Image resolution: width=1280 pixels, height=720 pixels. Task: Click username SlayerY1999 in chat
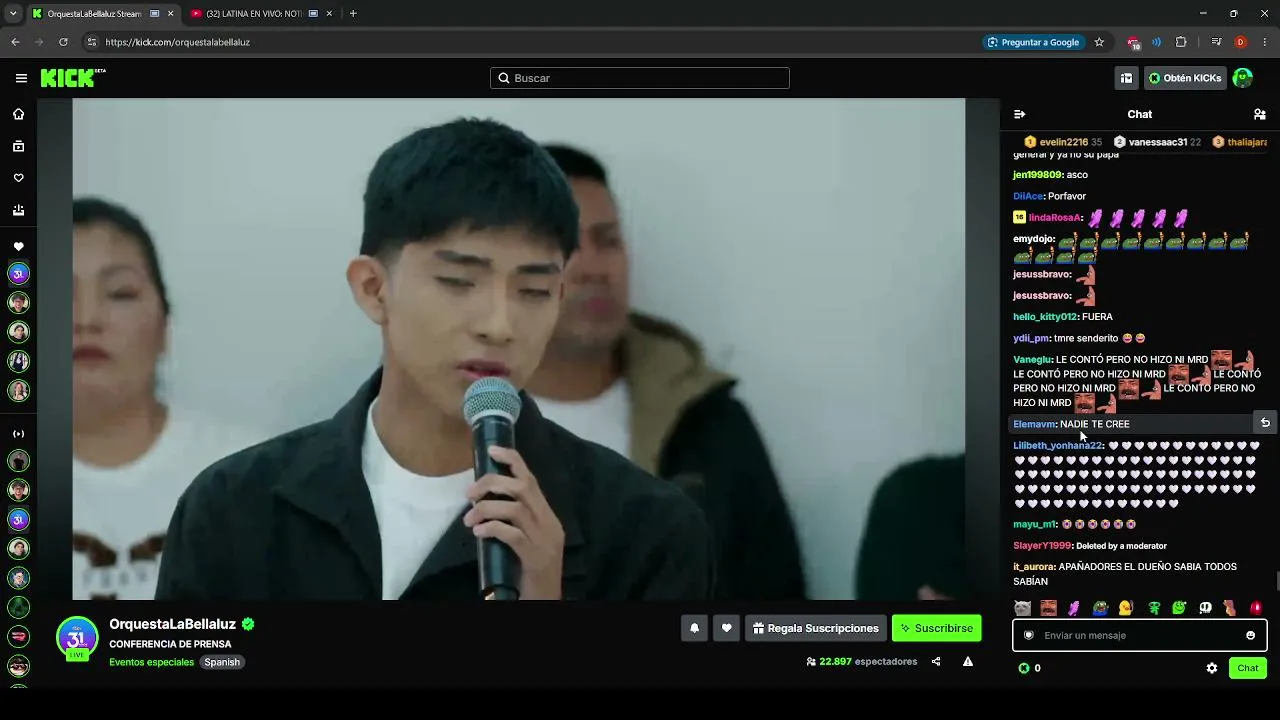pyautogui.click(x=1042, y=546)
